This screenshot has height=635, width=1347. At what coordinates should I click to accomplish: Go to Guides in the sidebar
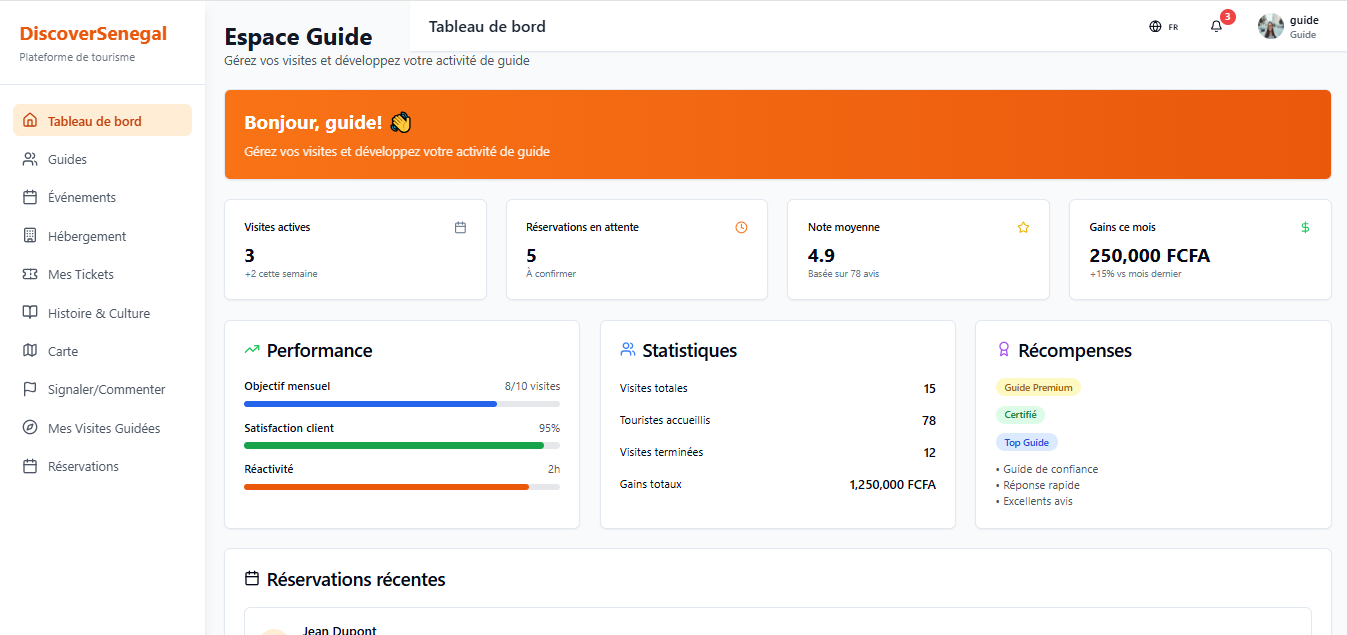[102, 159]
